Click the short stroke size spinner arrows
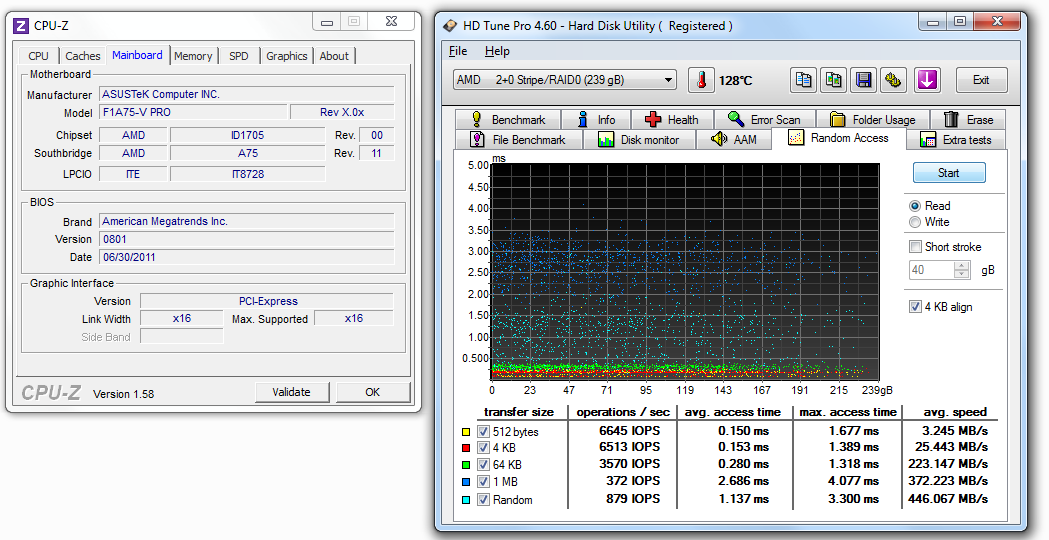Screen dimensions: 1049x540 pos(962,270)
